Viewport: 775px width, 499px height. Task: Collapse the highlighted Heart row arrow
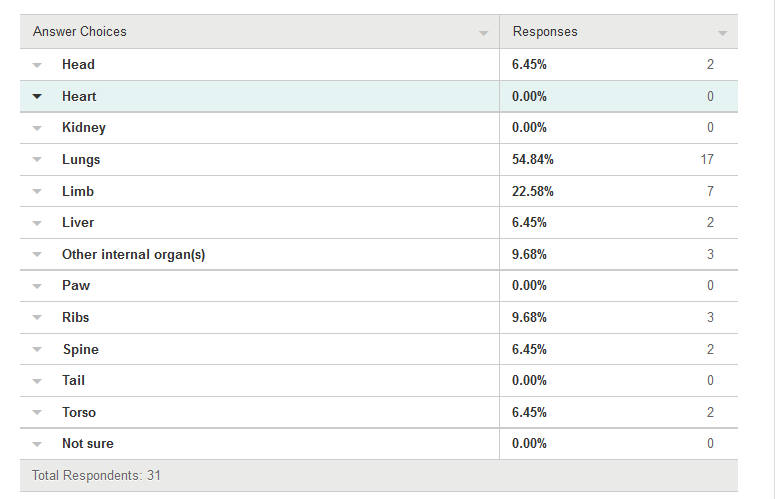coord(37,96)
